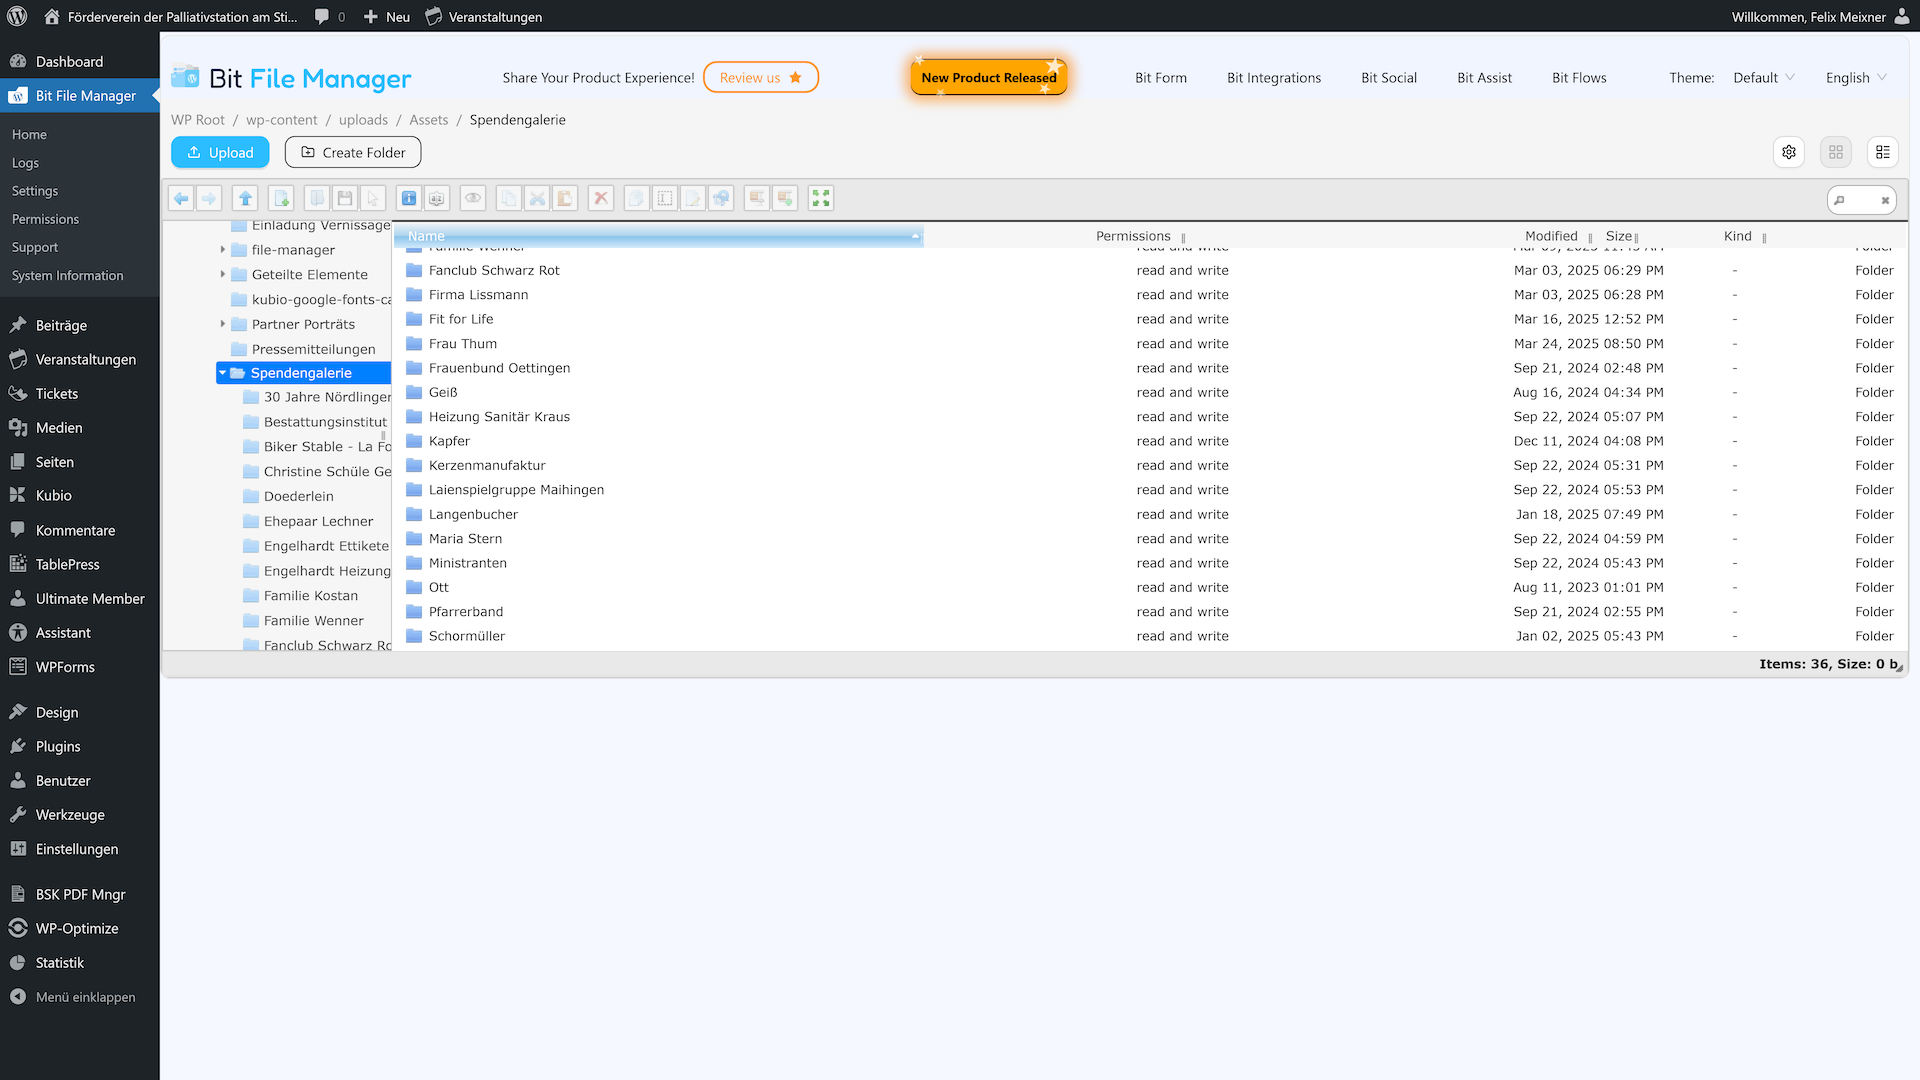
Task: Open Plugins in WordPress sidebar
Action: (x=58, y=746)
